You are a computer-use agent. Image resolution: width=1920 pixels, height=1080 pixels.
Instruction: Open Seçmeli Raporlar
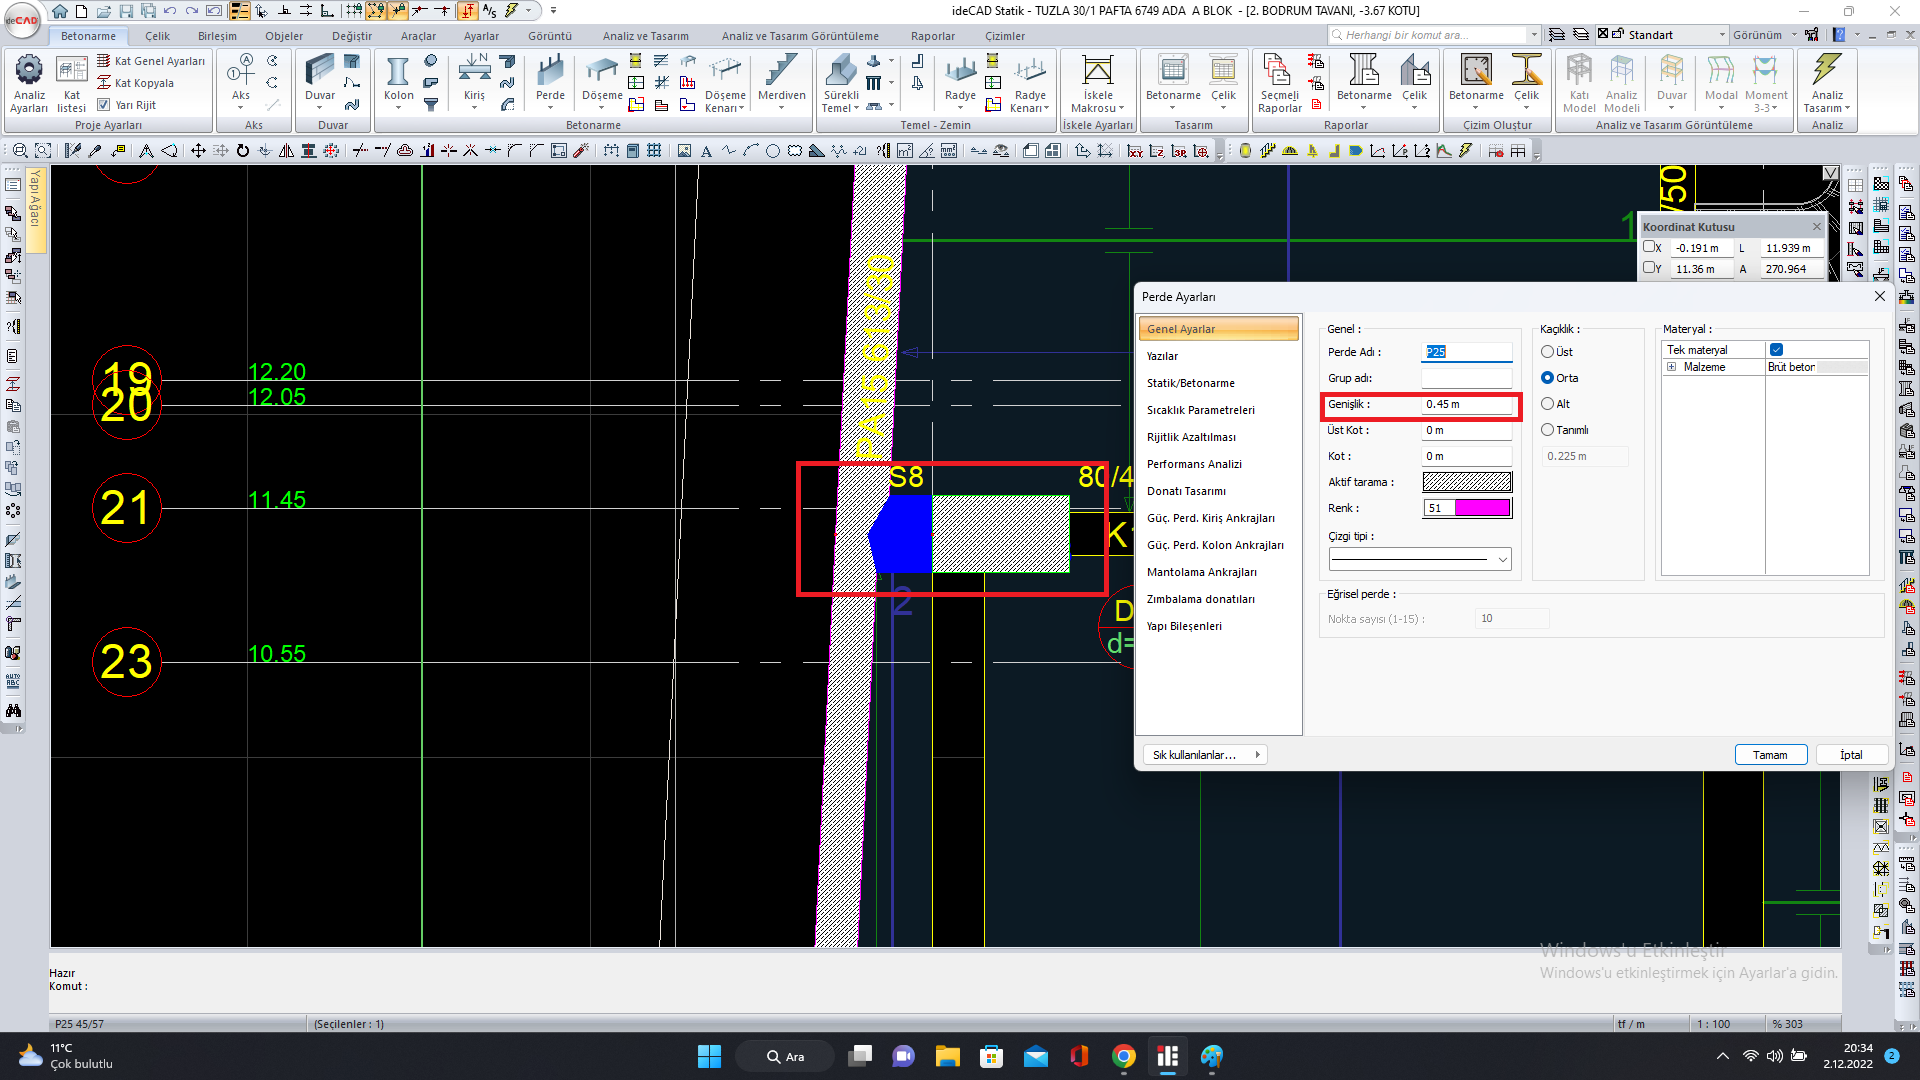coord(1279,82)
